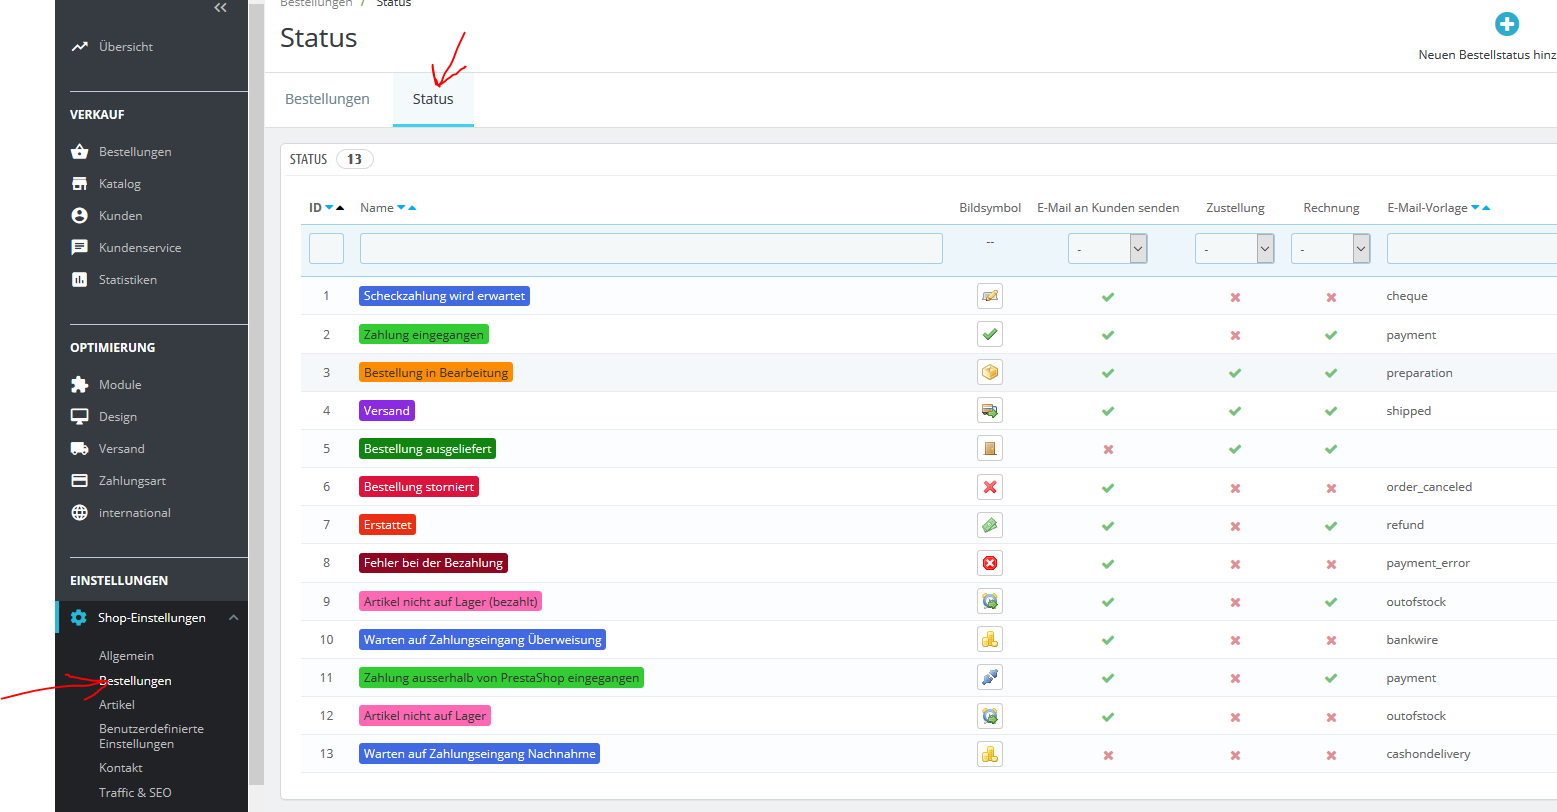Image resolution: width=1557 pixels, height=812 pixels.
Task: Click the red X icon for Bestellung storniert
Action: tap(990, 487)
